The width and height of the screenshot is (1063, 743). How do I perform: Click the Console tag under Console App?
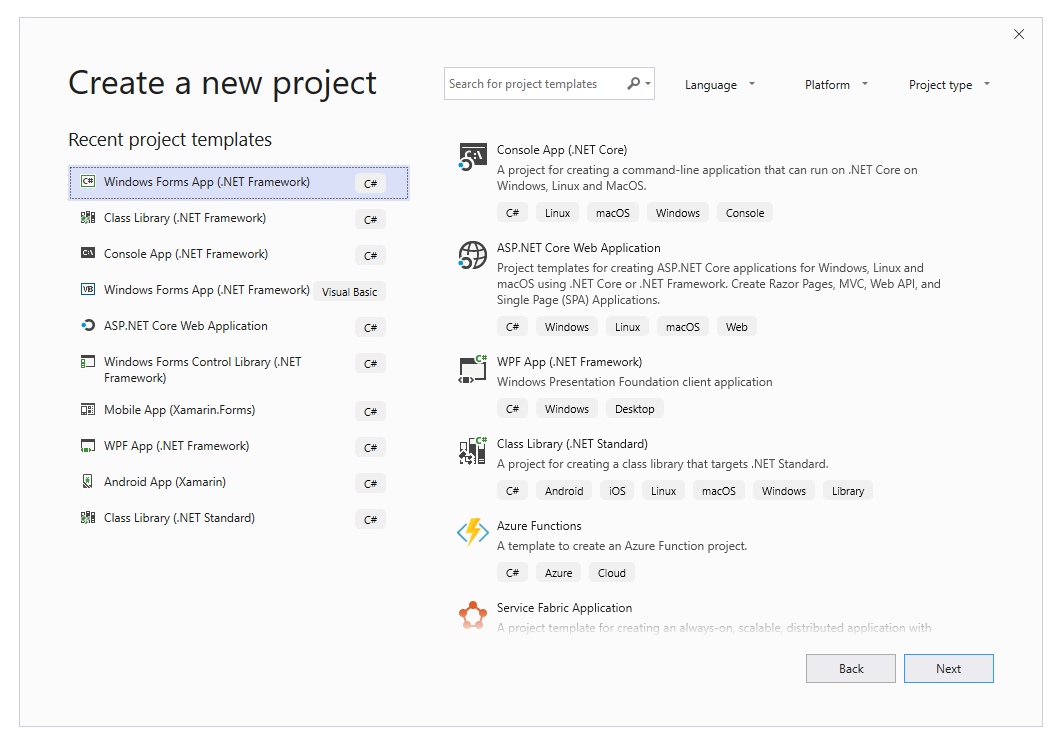point(744,213)
